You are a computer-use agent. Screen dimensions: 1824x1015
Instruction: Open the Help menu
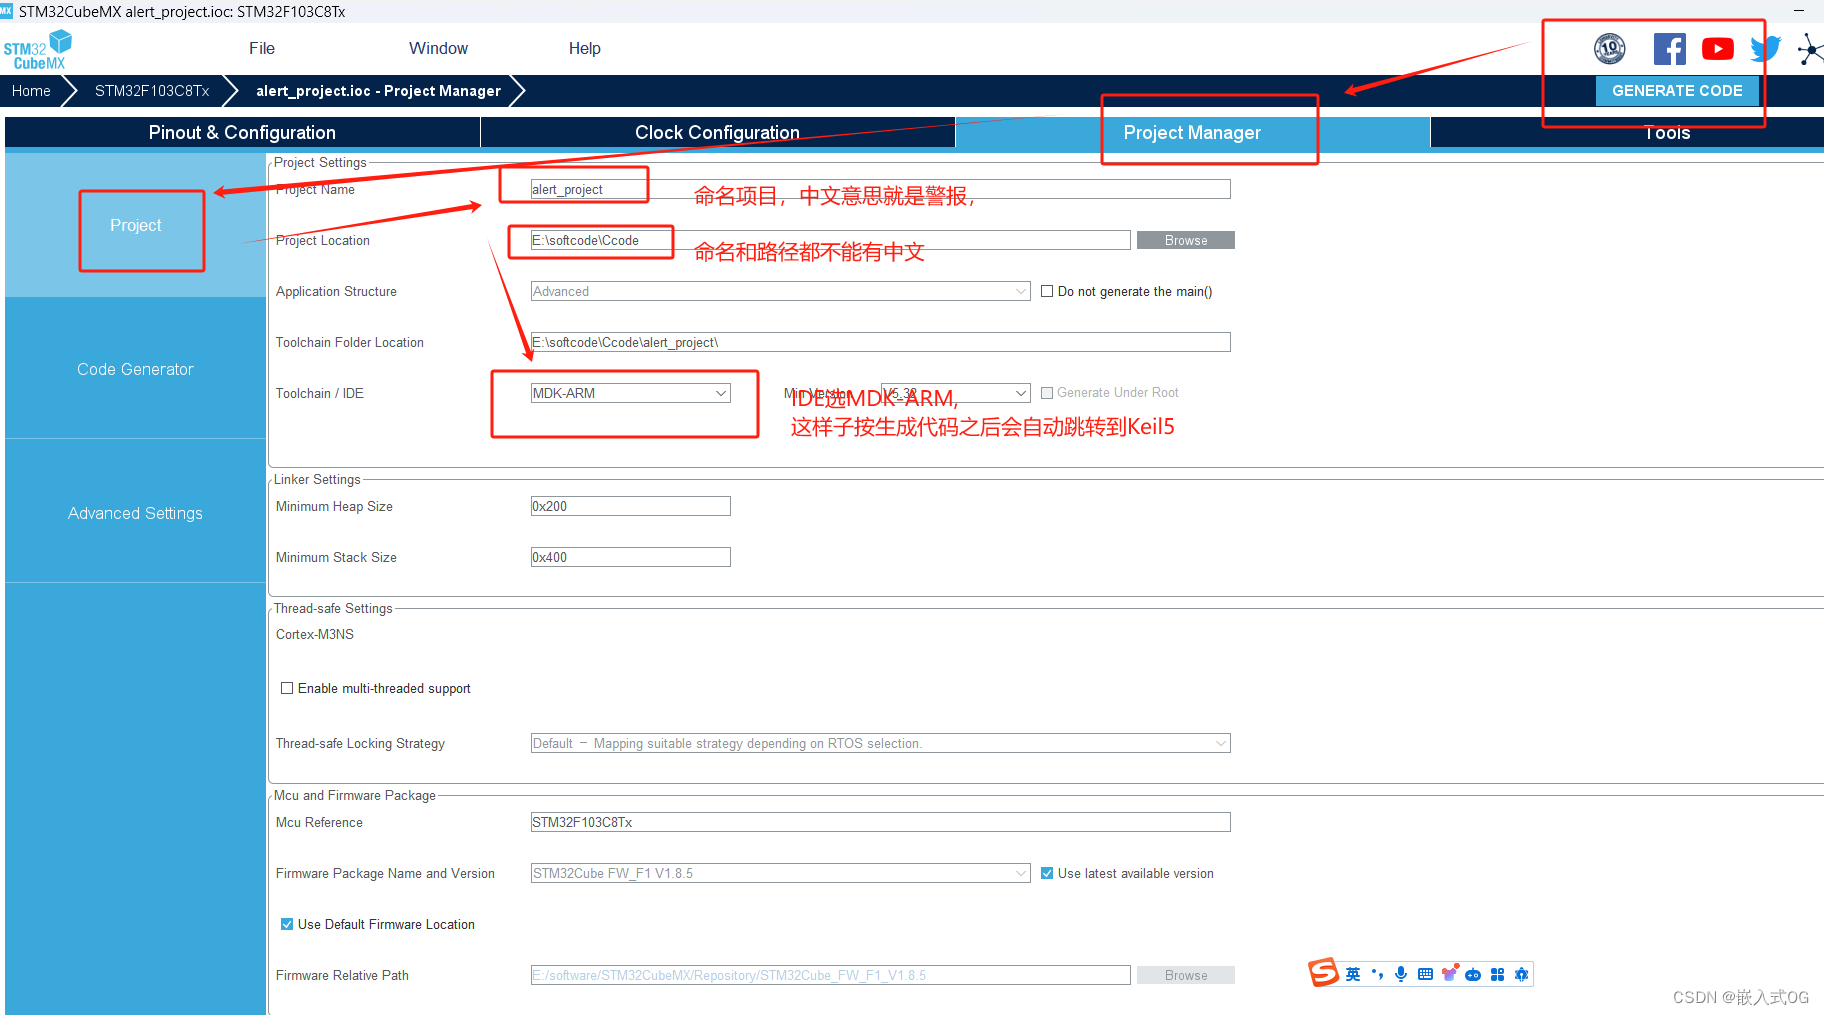pos(584,48)
